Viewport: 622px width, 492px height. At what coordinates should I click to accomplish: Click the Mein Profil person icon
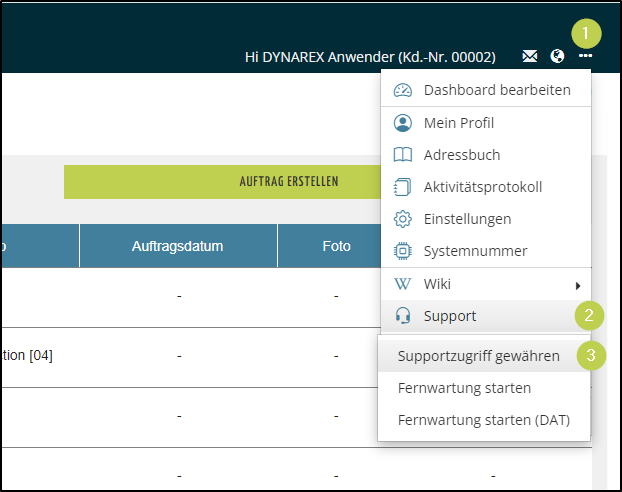click(x=403, y=123)
